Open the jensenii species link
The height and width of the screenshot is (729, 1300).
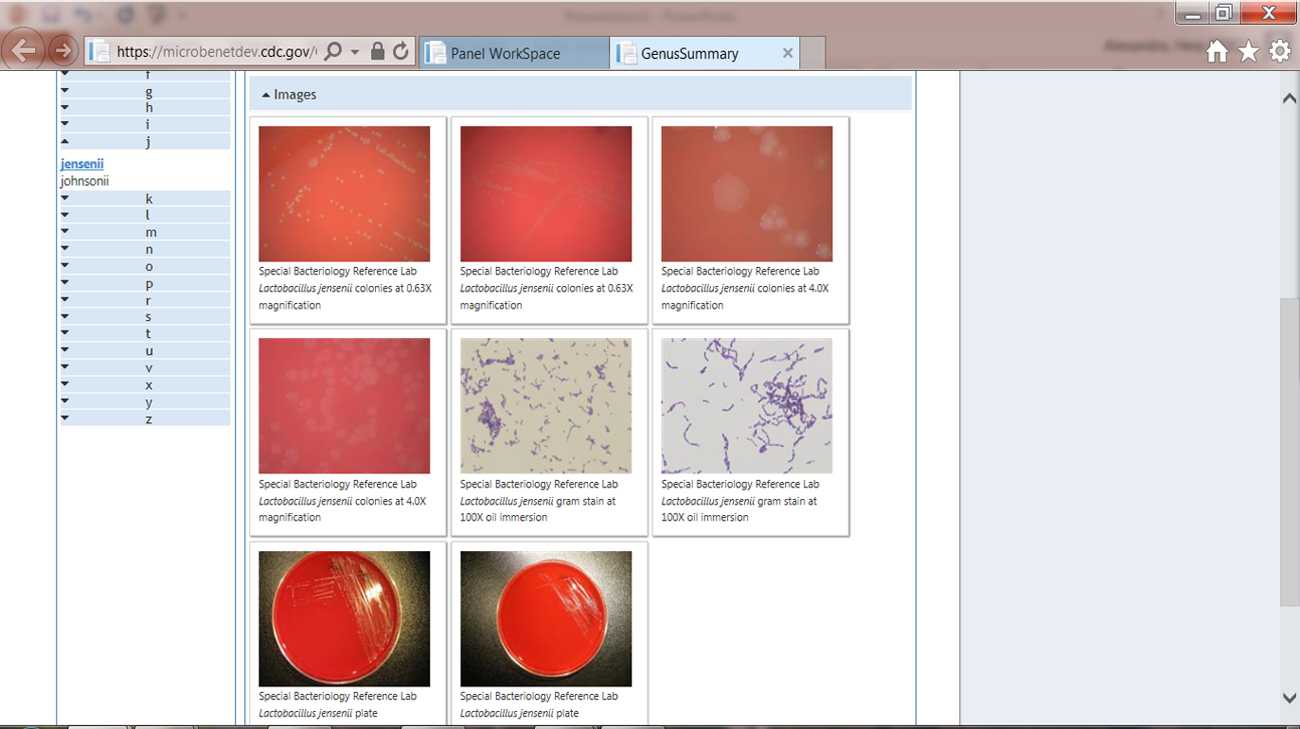82,164
